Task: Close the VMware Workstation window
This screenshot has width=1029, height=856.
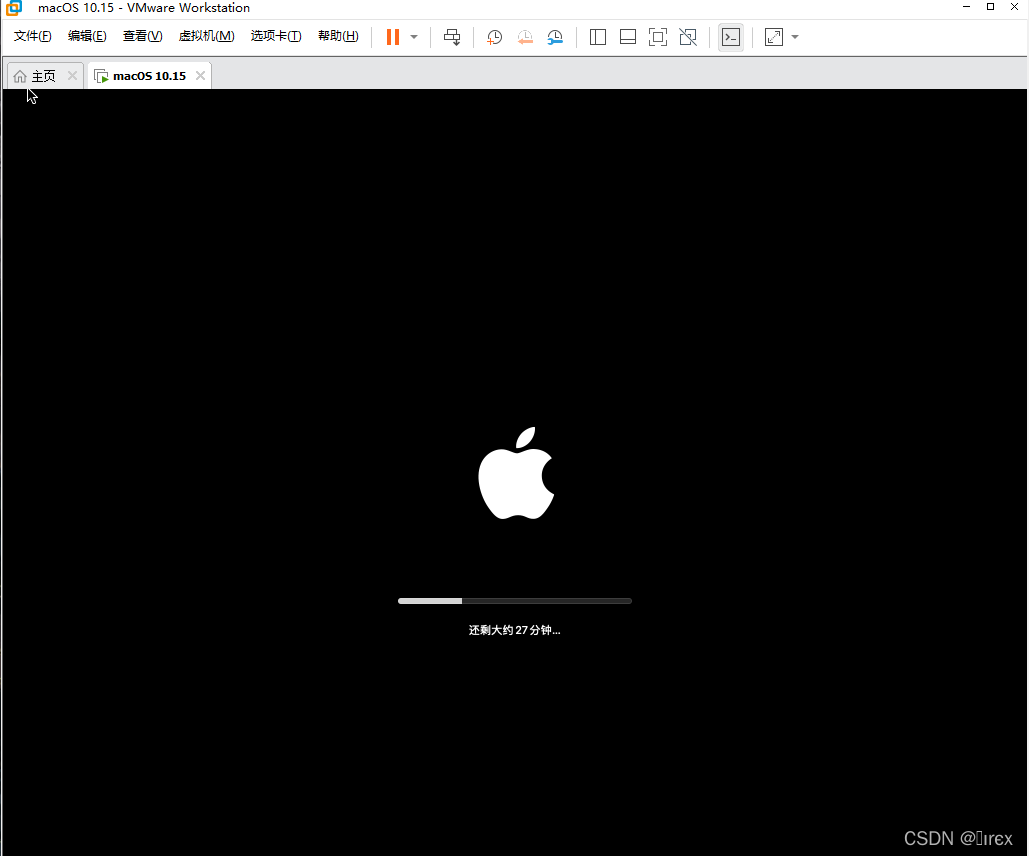Action: click(x=1014, y=7)
